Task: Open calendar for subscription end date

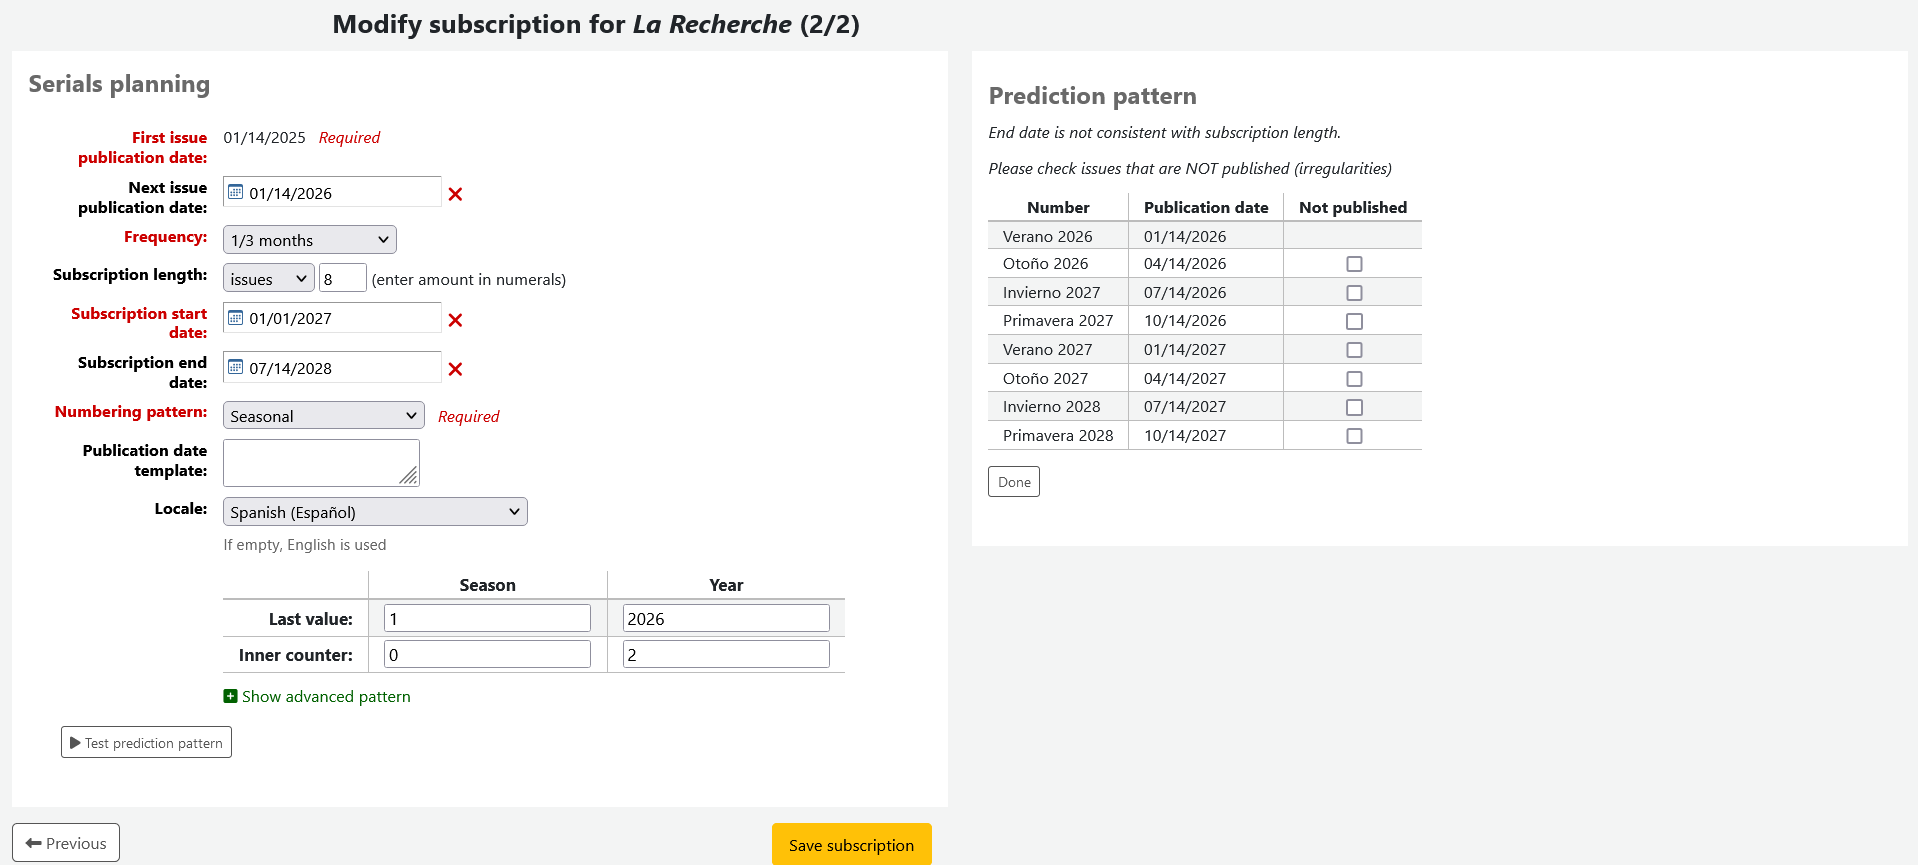Action: (x=236, y=367)
